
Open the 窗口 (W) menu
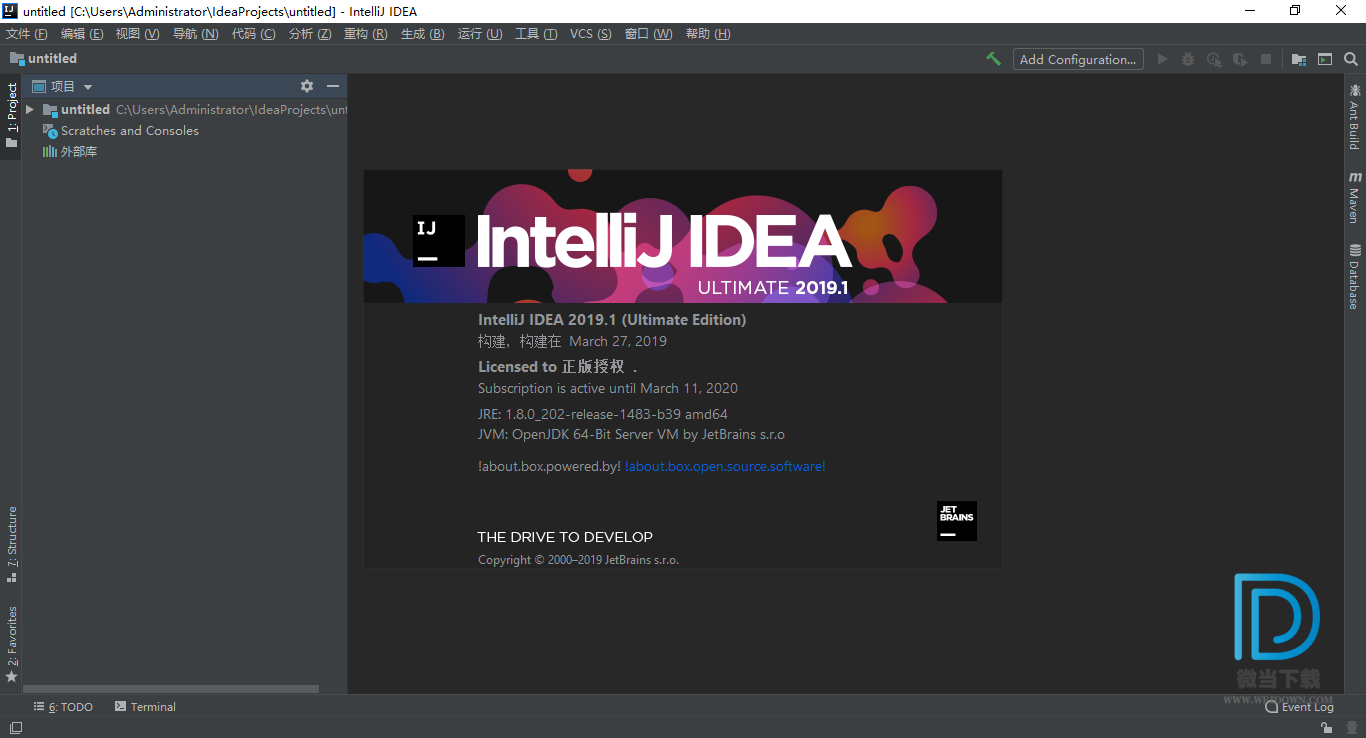[x=649, y=34]
